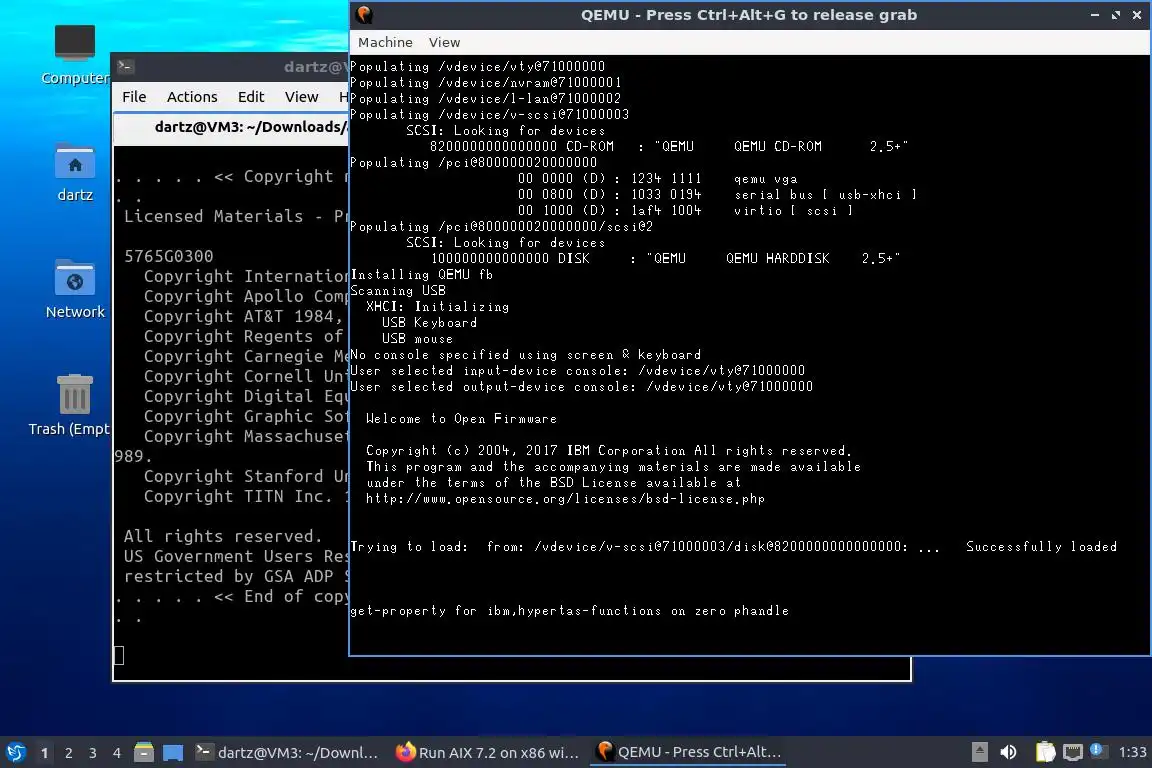Close the QEMU window

point(1137,15)
